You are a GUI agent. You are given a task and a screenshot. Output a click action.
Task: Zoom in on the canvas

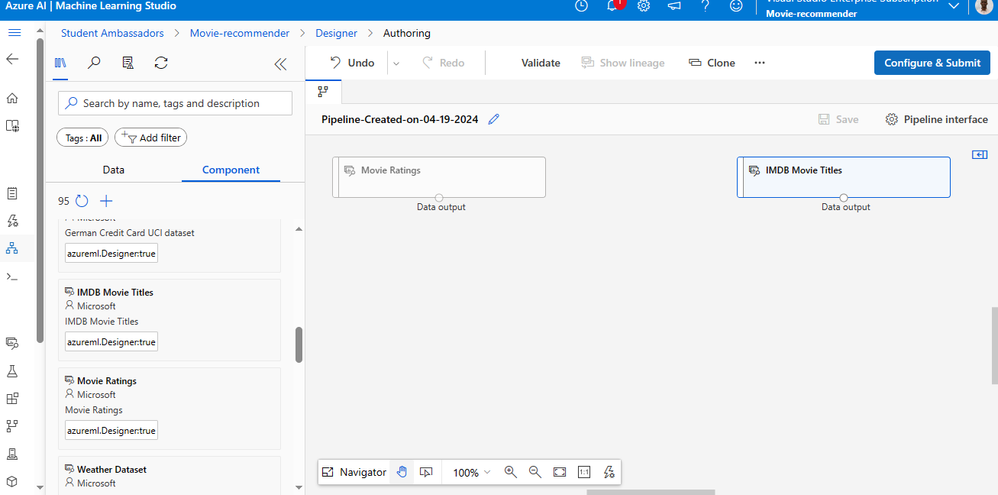(510, 472)
